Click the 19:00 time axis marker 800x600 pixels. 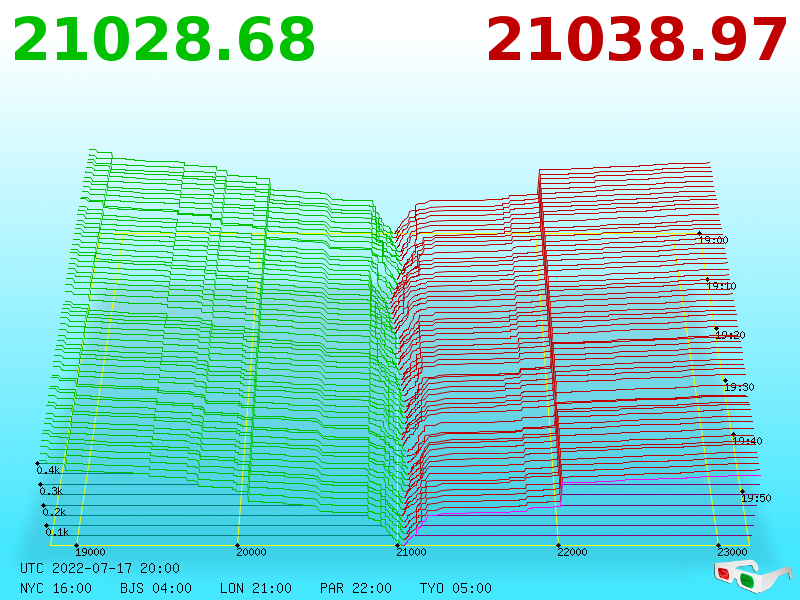pyautogui.click(x=713, y=240)
